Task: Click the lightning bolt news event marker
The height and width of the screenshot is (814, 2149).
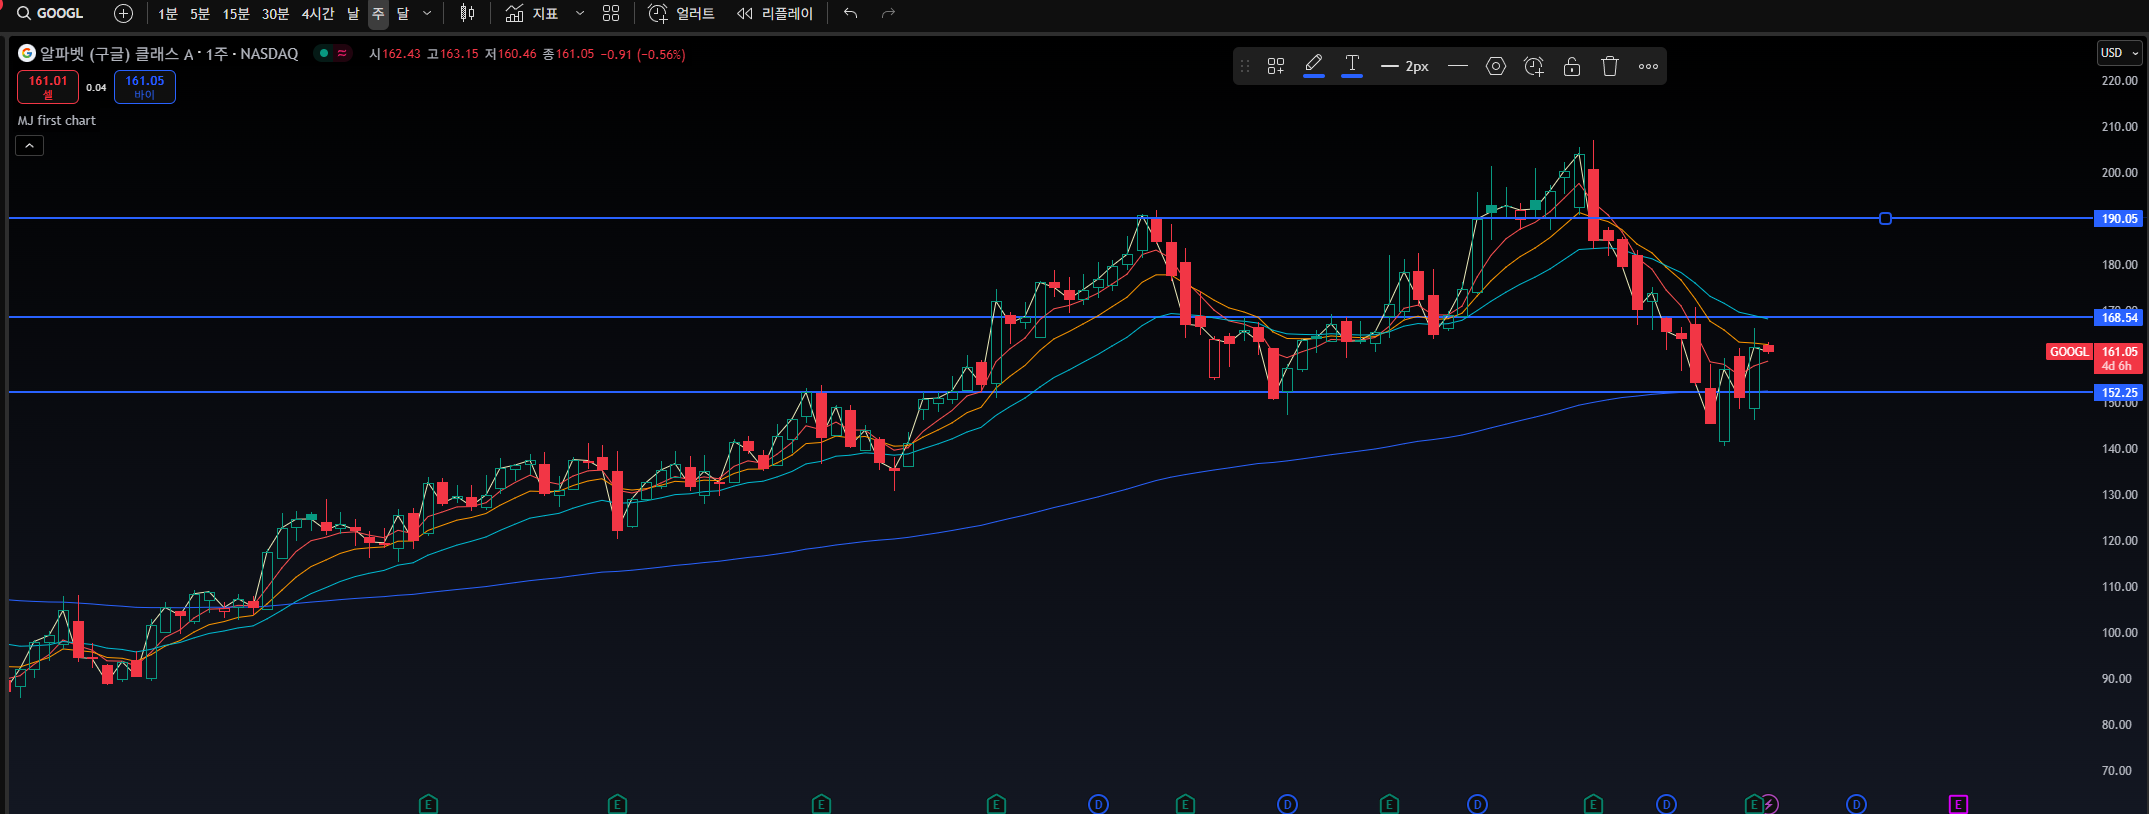Action: coord(1769,804)
